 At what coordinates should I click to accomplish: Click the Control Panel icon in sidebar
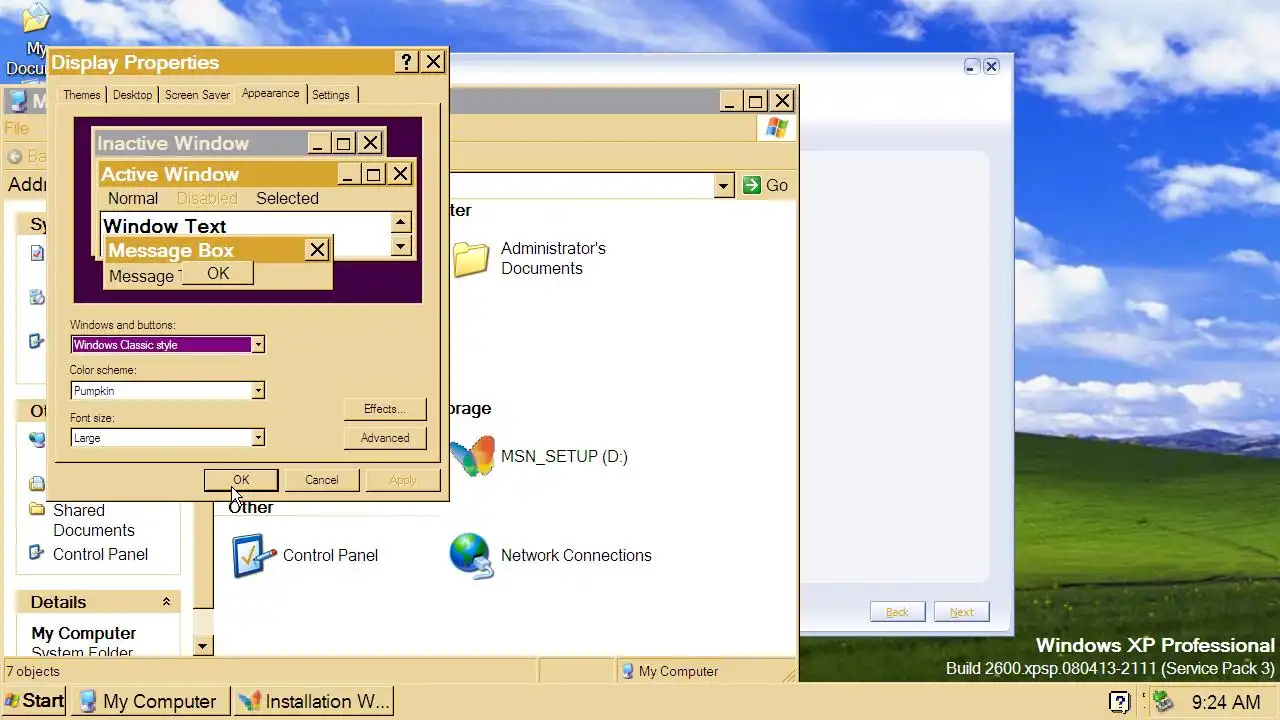(x=37, y=553)
